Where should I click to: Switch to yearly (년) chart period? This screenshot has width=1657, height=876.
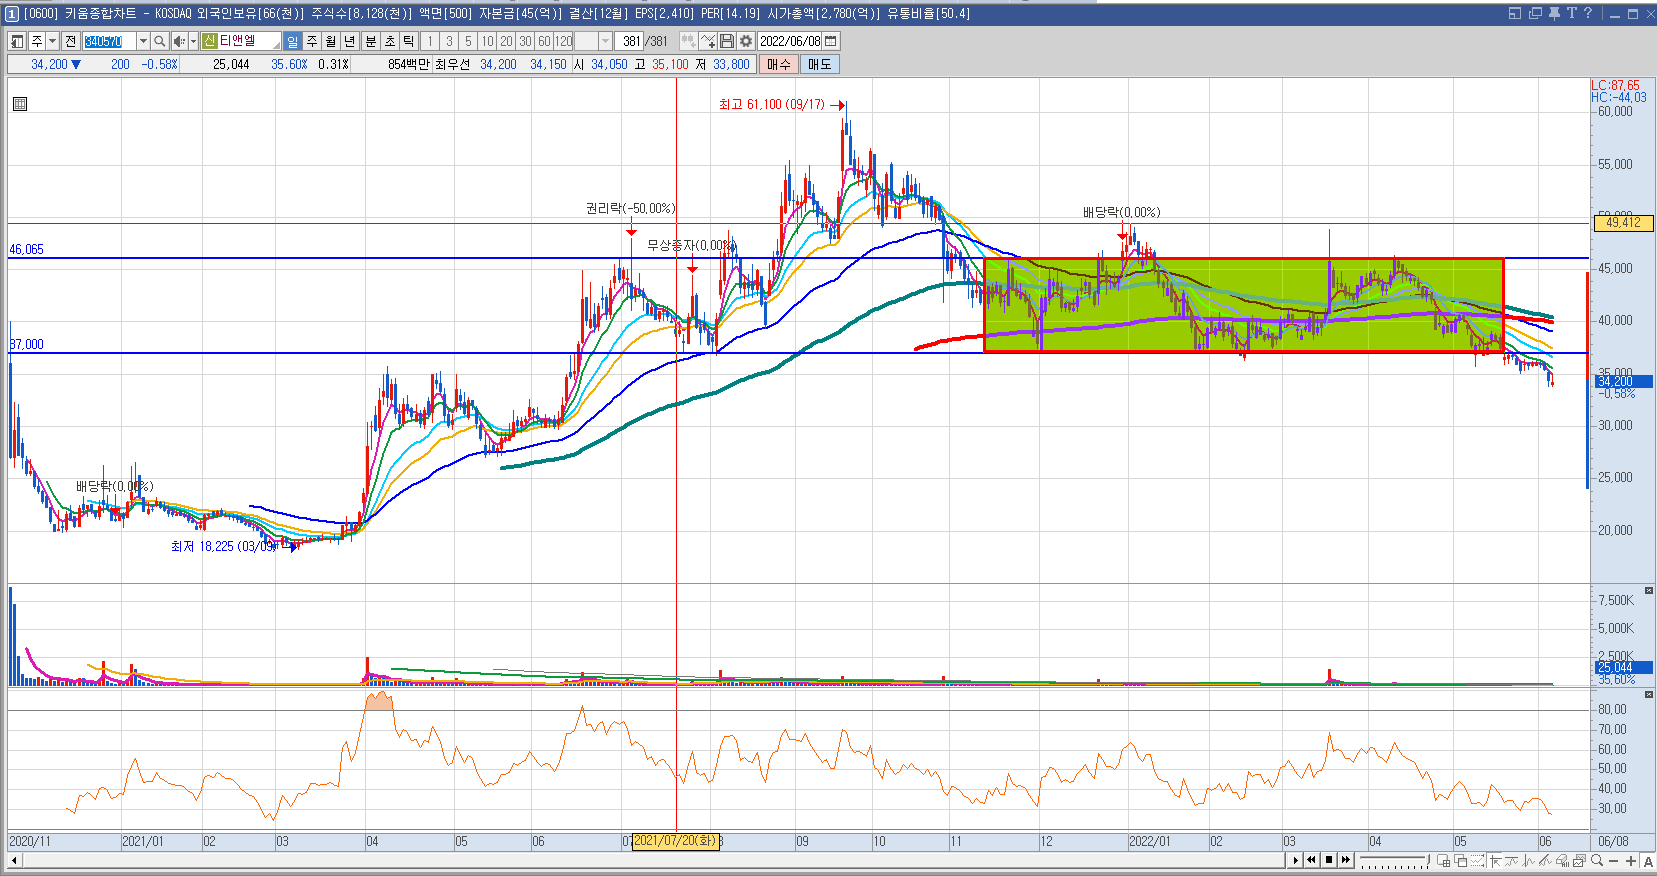point(349,41)
